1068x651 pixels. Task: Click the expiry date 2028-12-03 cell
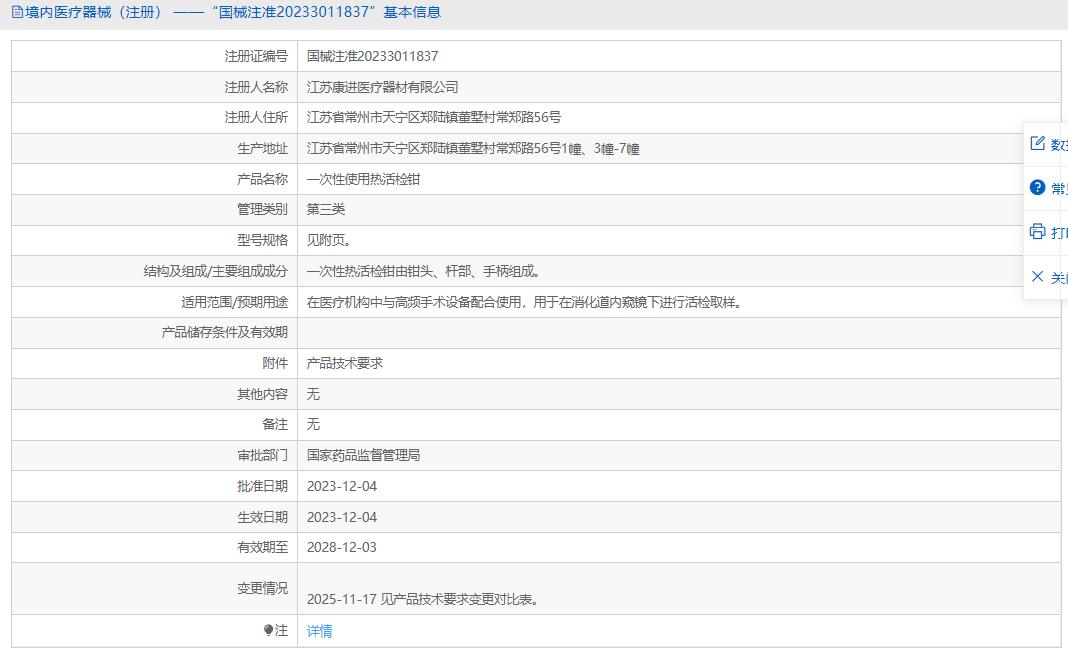(342, 548)
